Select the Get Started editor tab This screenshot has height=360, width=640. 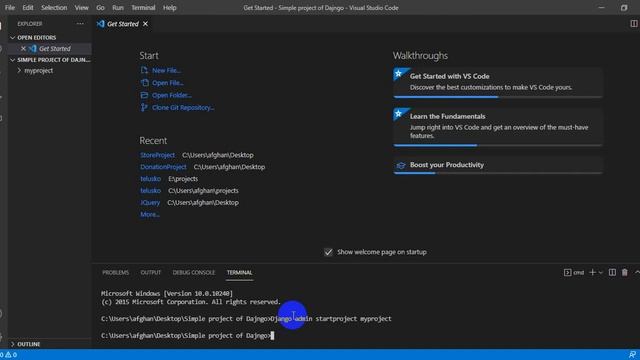(122, 24)
